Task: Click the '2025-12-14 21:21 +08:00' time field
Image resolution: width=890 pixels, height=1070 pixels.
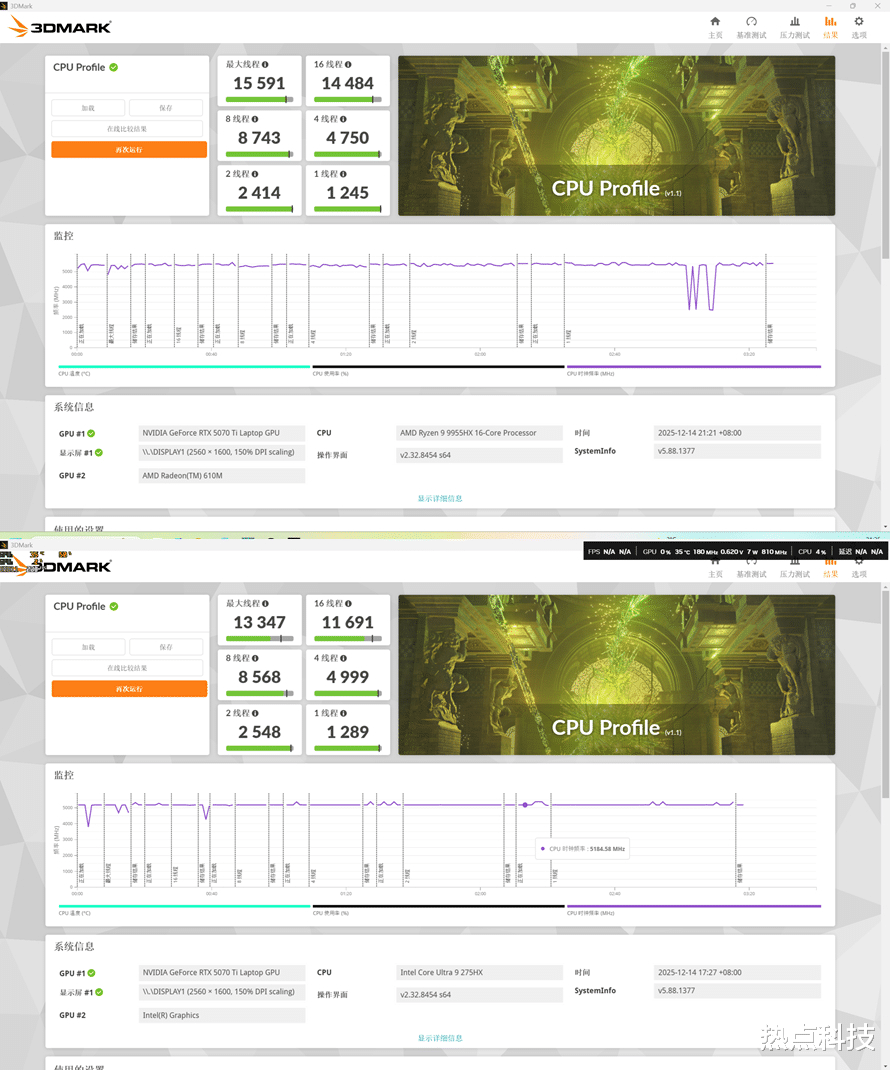Action: (737, 433)
